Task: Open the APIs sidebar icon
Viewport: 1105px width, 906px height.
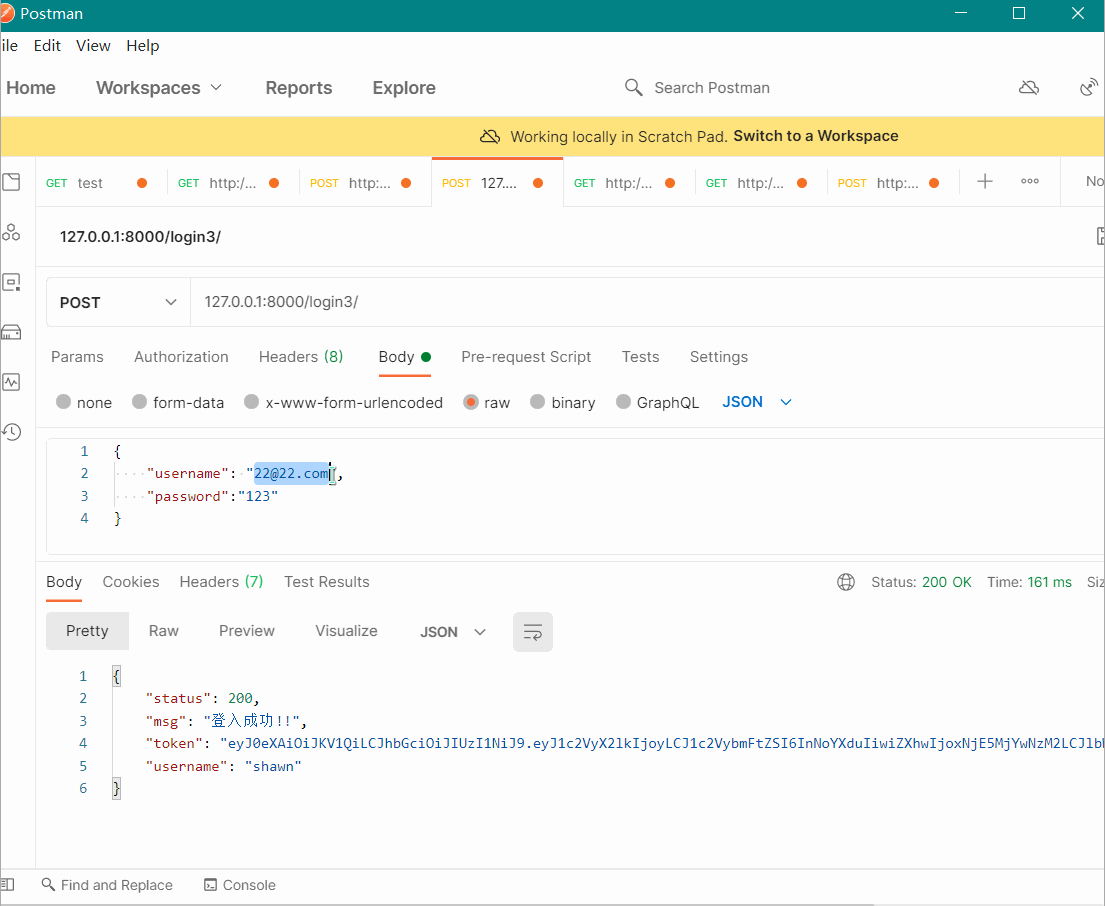Action: (x=11, y=232)
